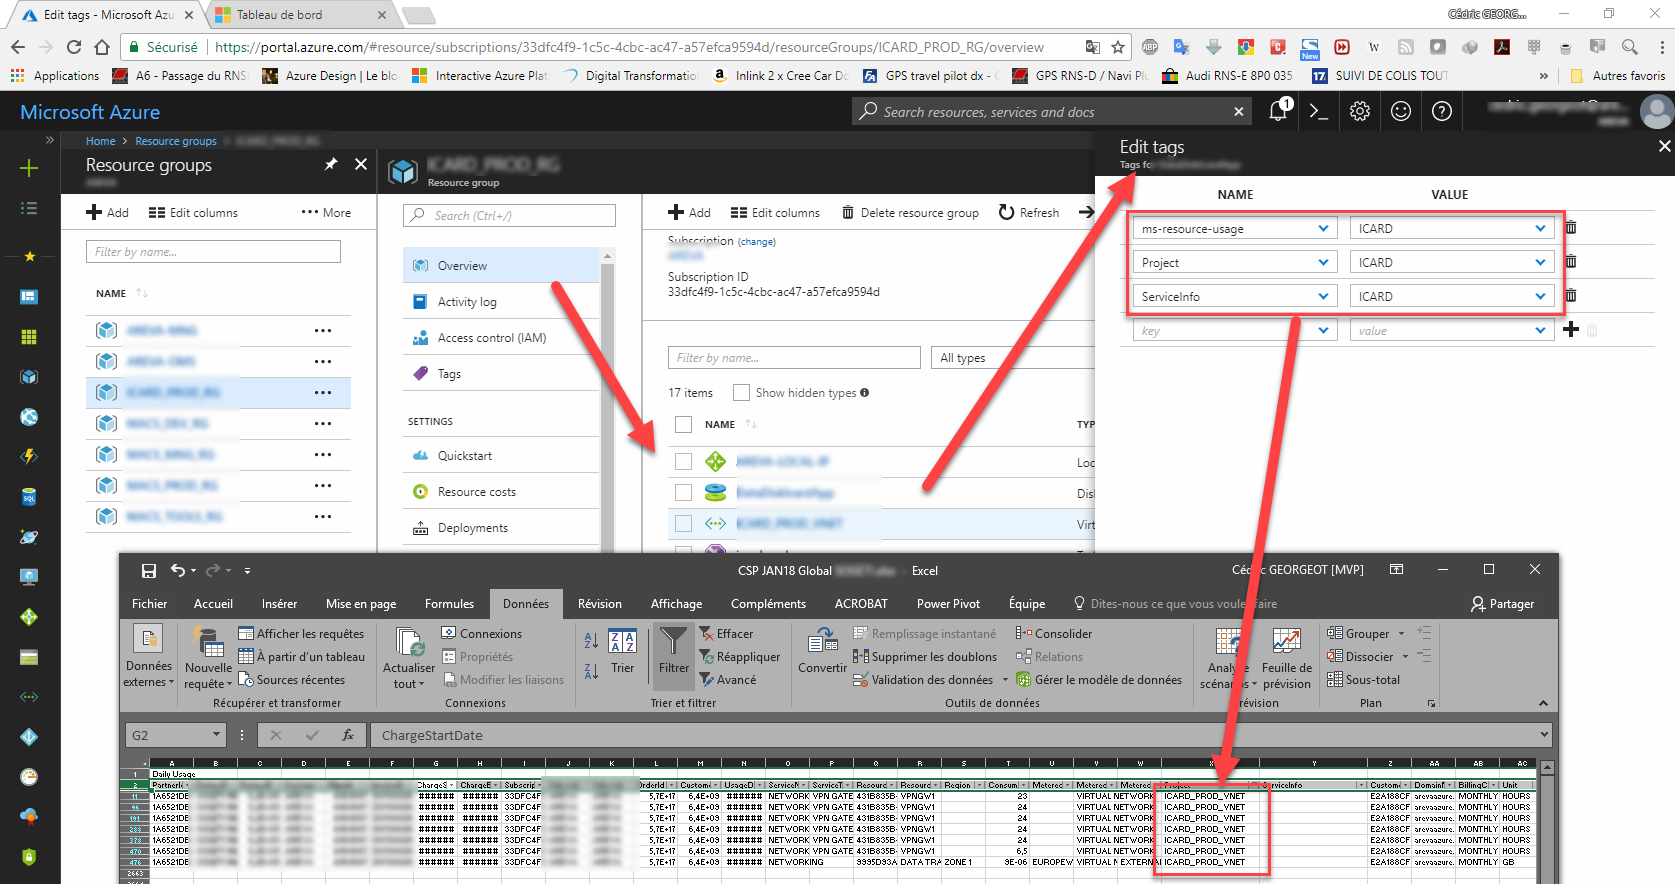Open Feuille de prévision in Excel
This screenshot has width=1675, height=884.
click(1286, 658)
